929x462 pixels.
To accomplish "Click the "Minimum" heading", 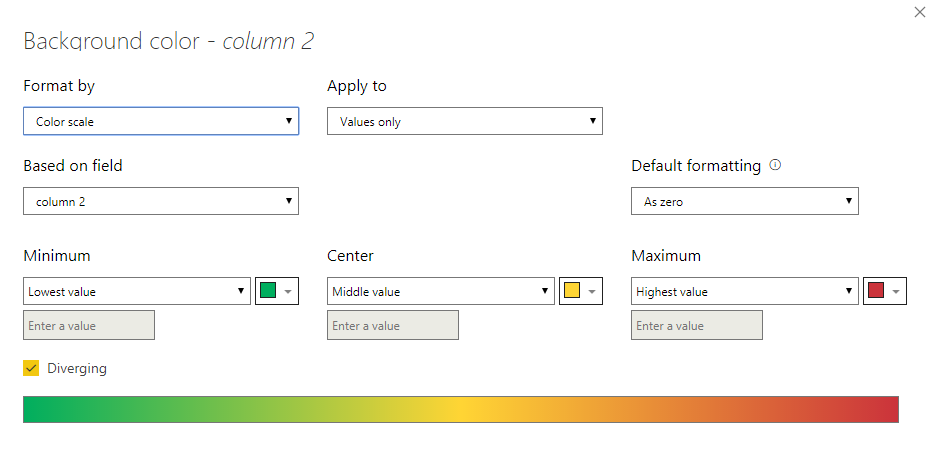I will click(x=57, y=255).
